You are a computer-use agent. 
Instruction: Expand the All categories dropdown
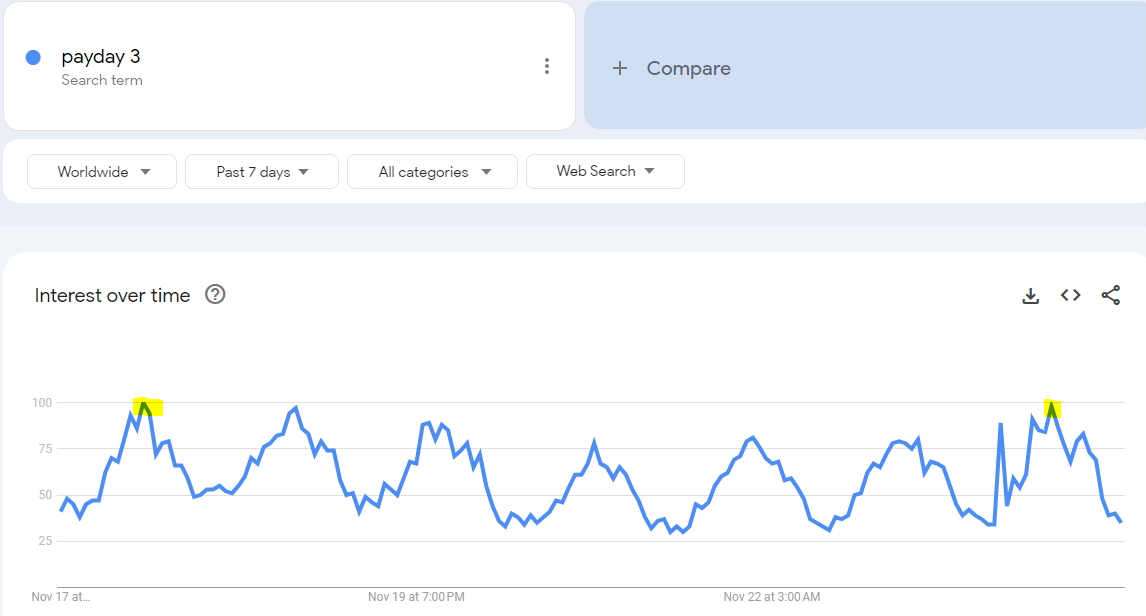click(x=432, y=172)
